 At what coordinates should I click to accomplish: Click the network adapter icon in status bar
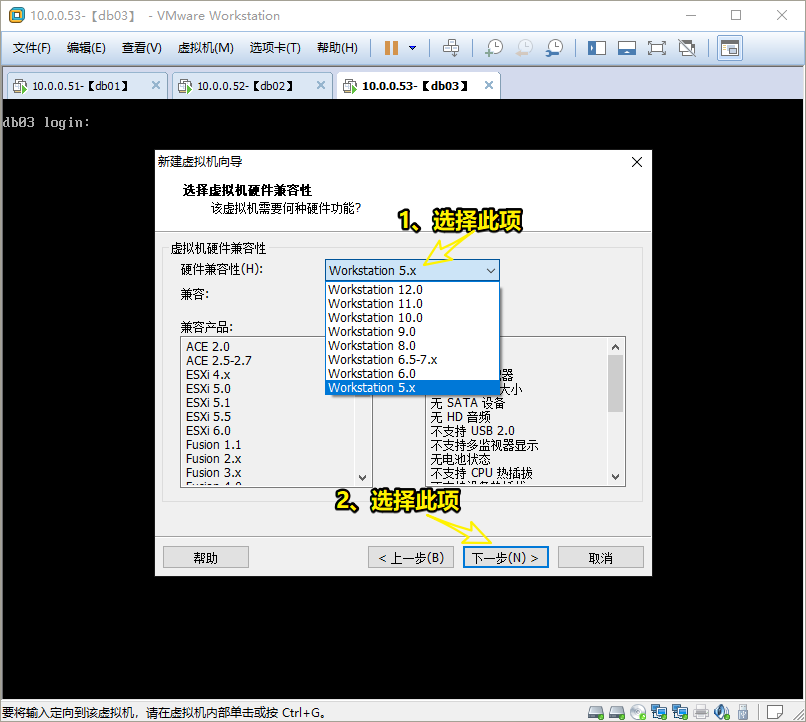coord(660,710)
